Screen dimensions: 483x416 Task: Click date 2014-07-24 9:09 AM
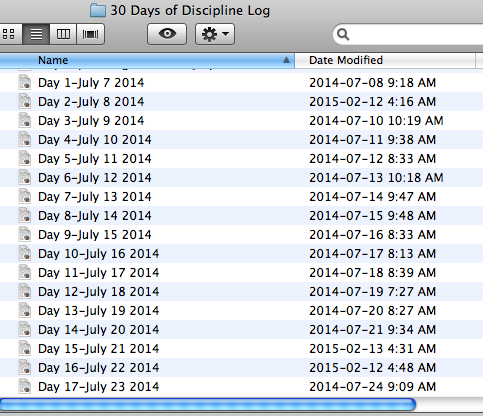tap(373, 387)
